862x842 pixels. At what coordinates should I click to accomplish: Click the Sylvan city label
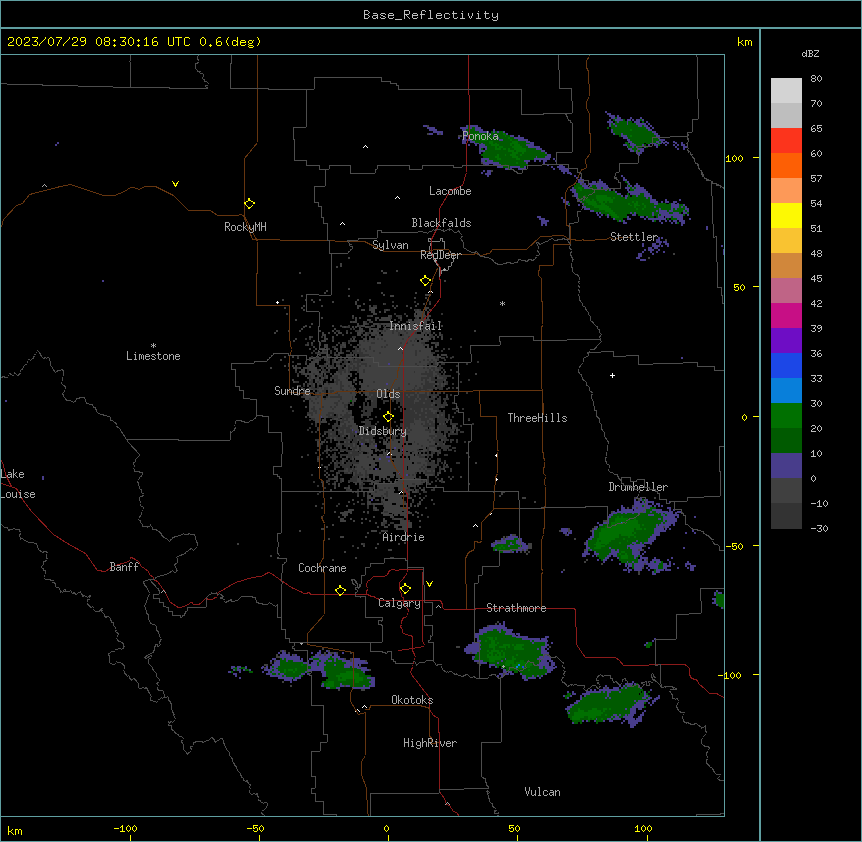(x=390, y=245)
